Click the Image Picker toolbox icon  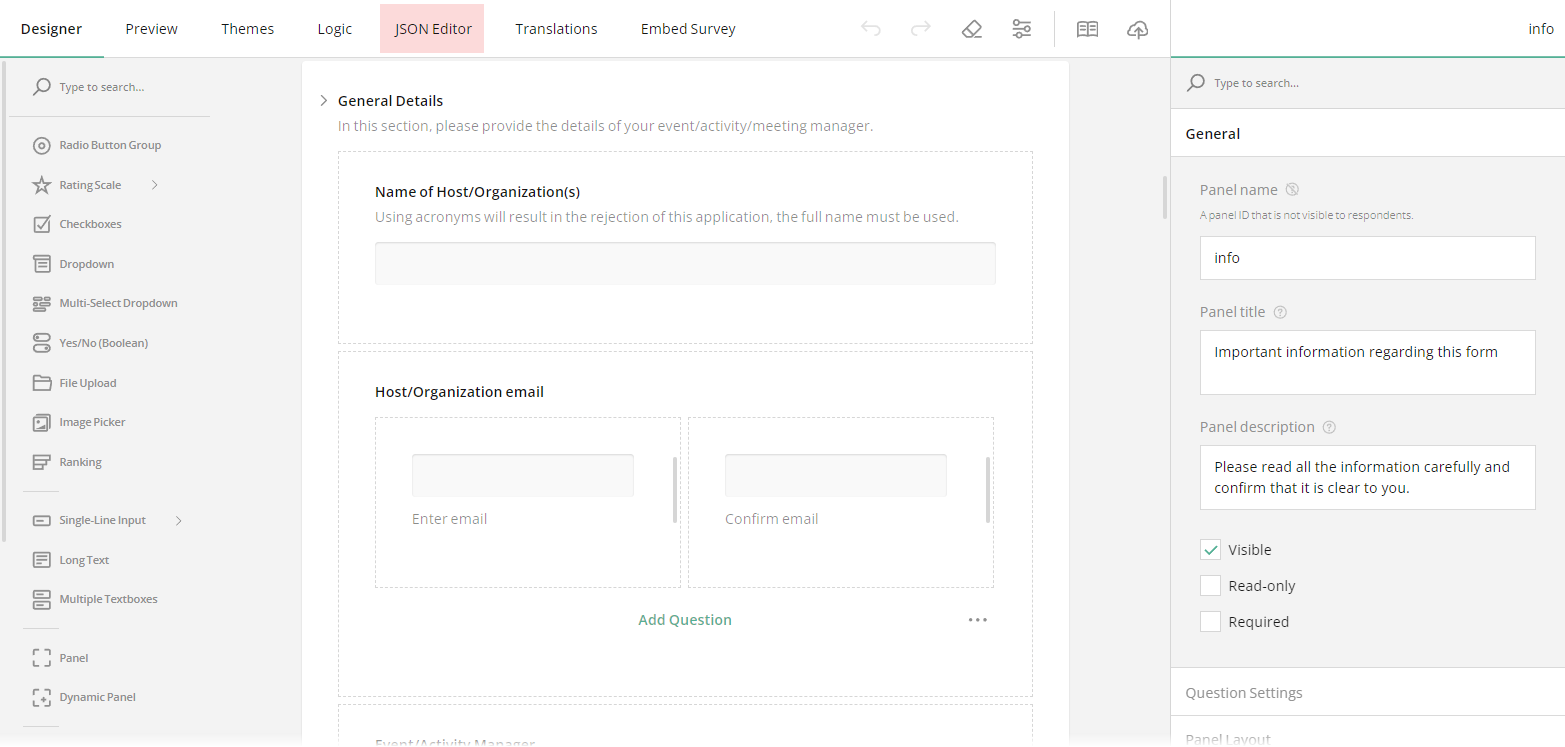(x=42, y=421)
